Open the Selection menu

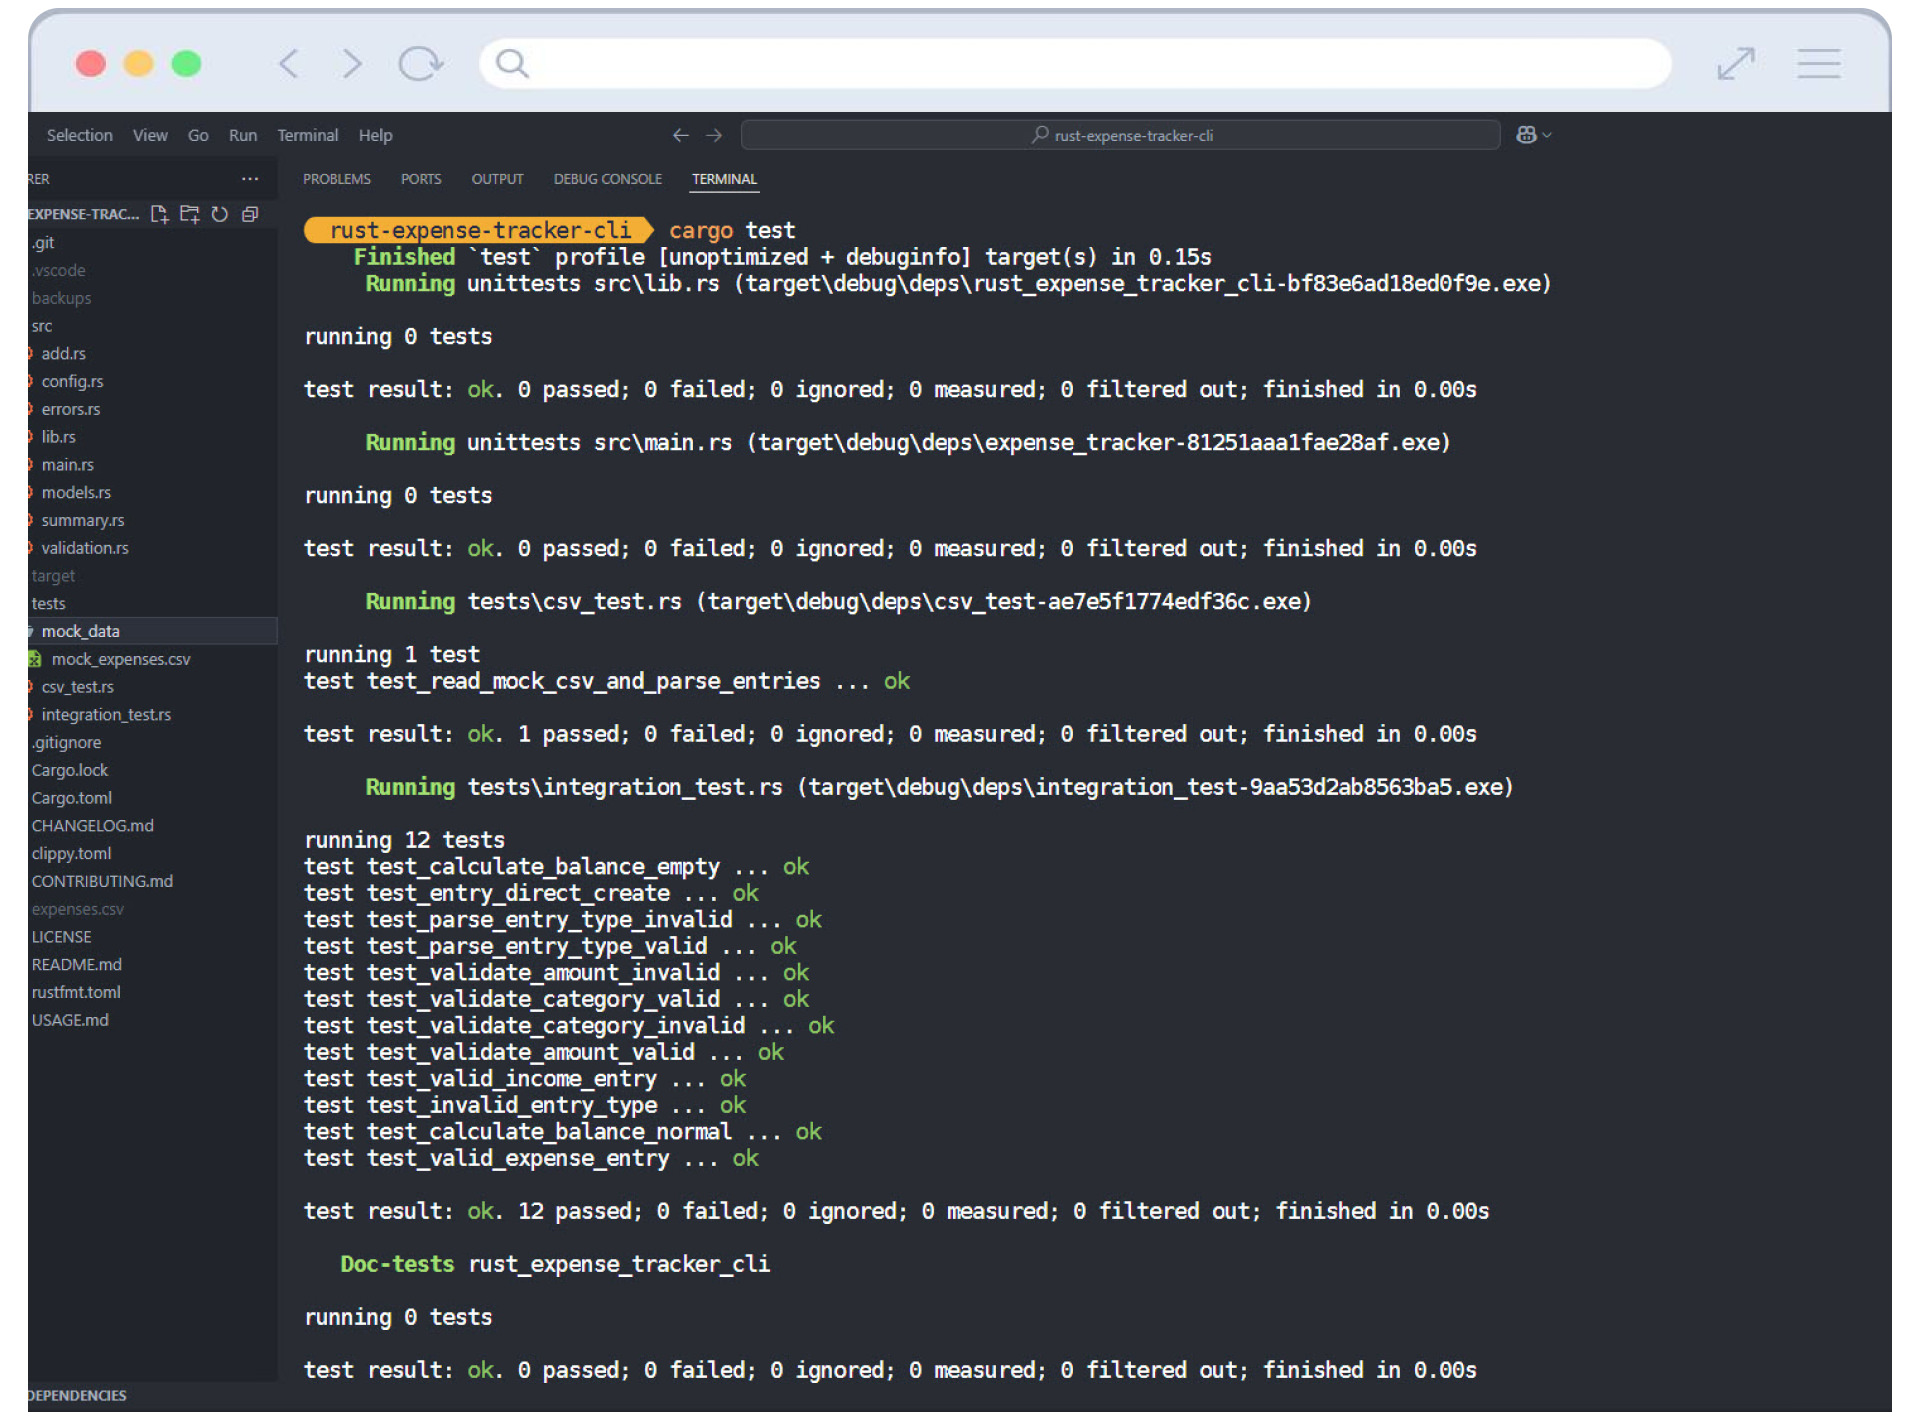tap(79, 135)
